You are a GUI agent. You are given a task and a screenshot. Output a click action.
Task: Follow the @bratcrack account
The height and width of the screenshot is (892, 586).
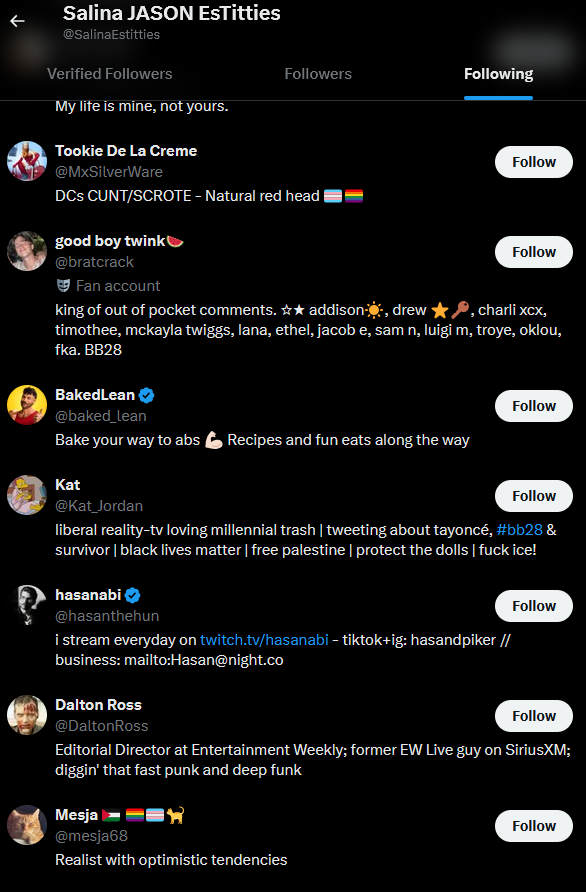[534, 252]
